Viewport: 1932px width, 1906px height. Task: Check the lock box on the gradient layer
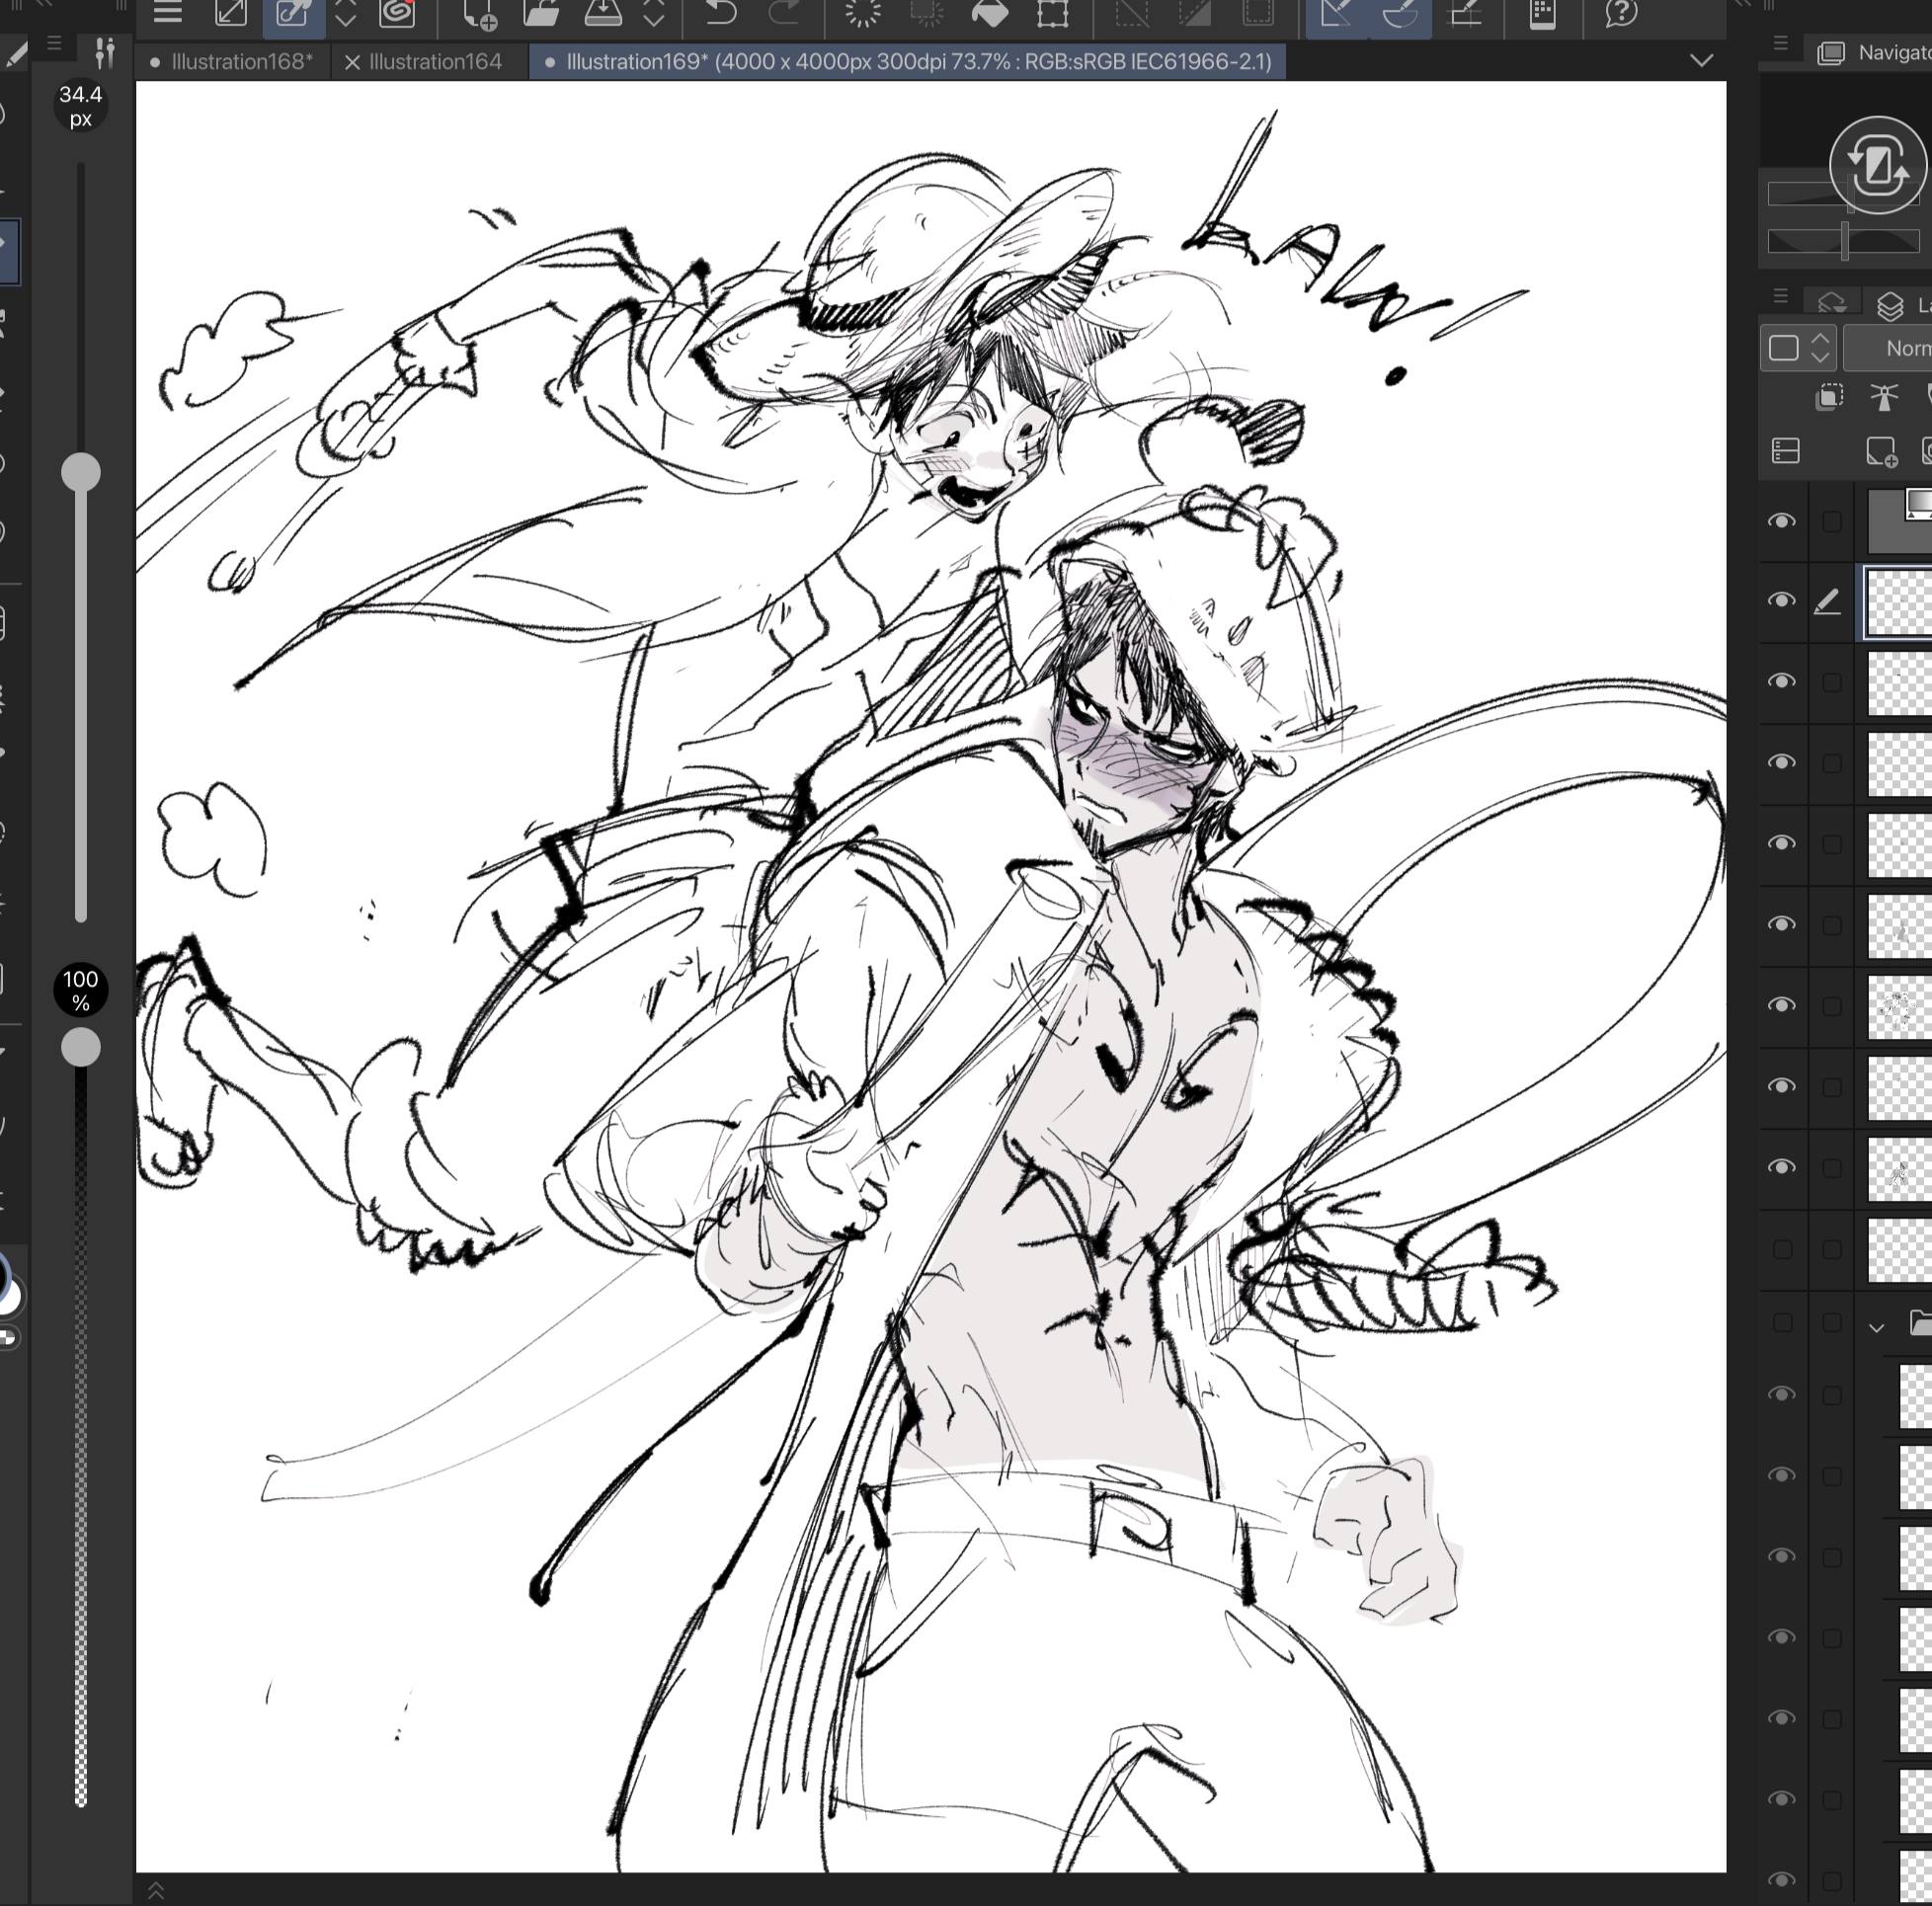(x=1831, y=521)
